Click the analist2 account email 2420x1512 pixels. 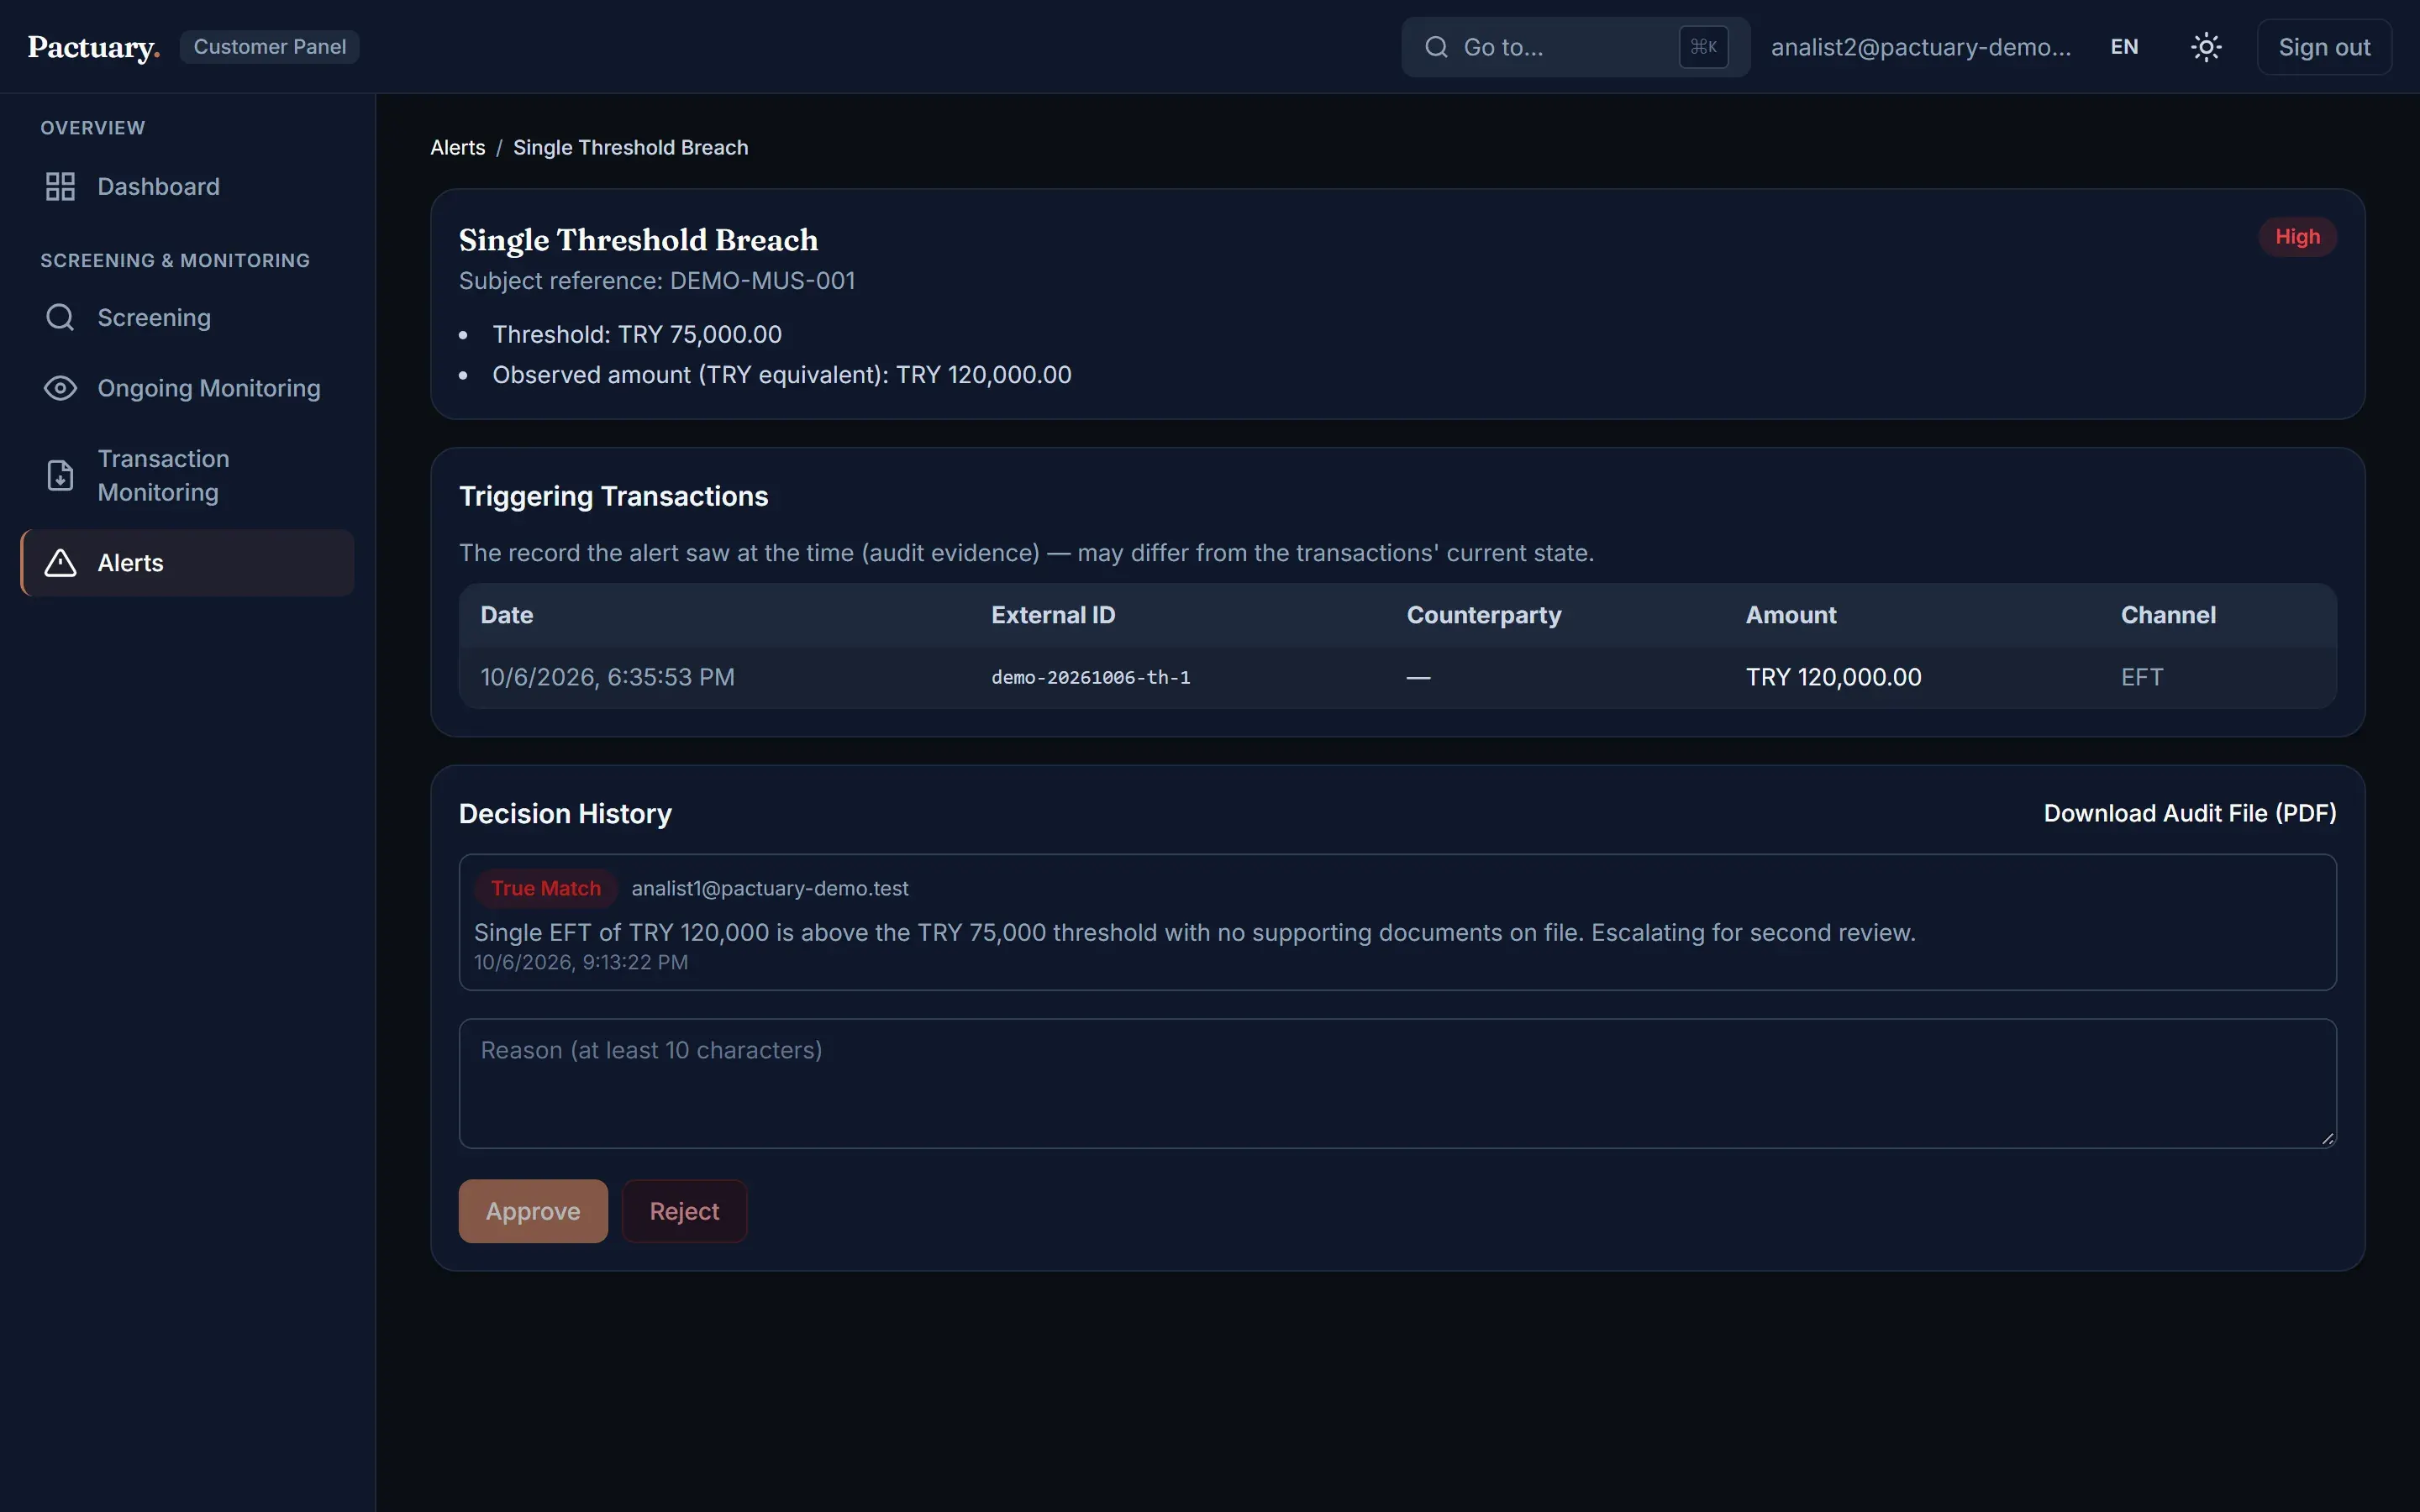coord(1920,47)
